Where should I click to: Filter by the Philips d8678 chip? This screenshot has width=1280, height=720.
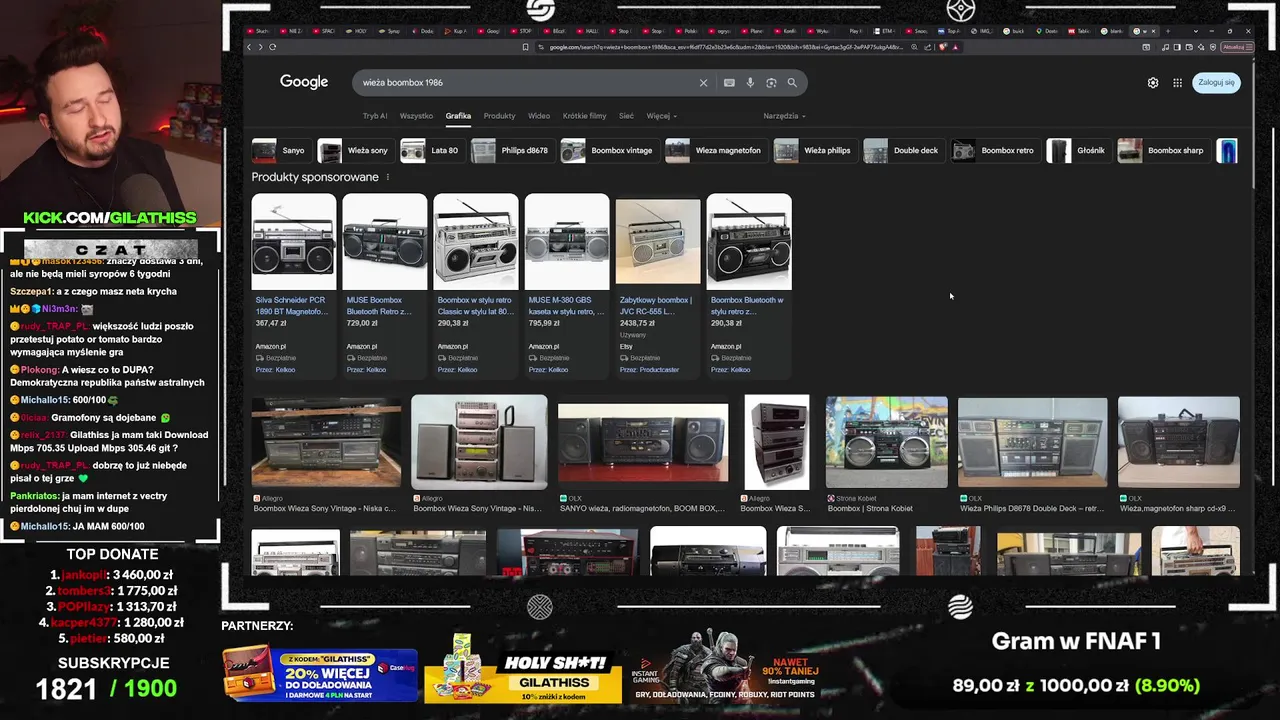tap(512, 151)
